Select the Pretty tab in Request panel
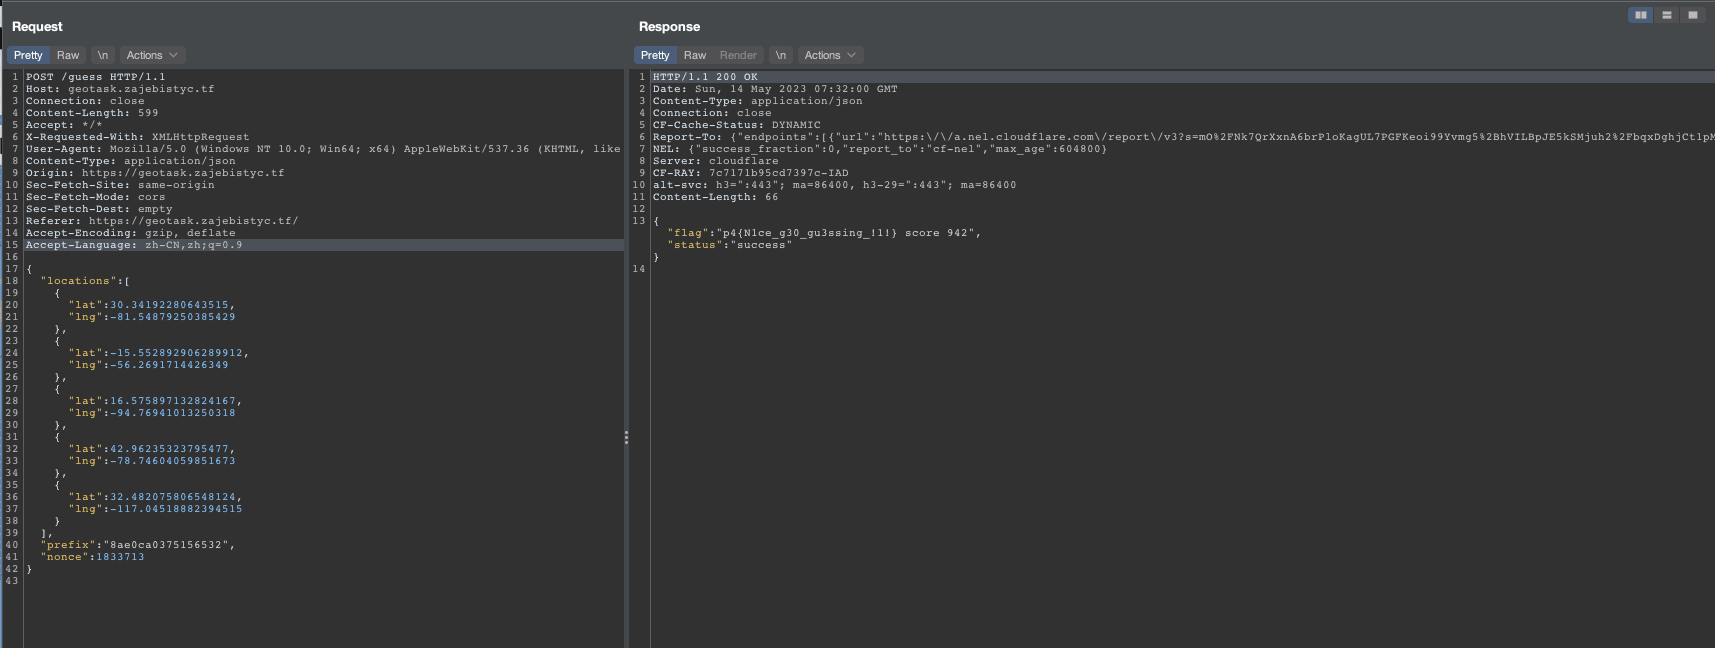This screenshot has height=648, width=1715. coord(28,55)
